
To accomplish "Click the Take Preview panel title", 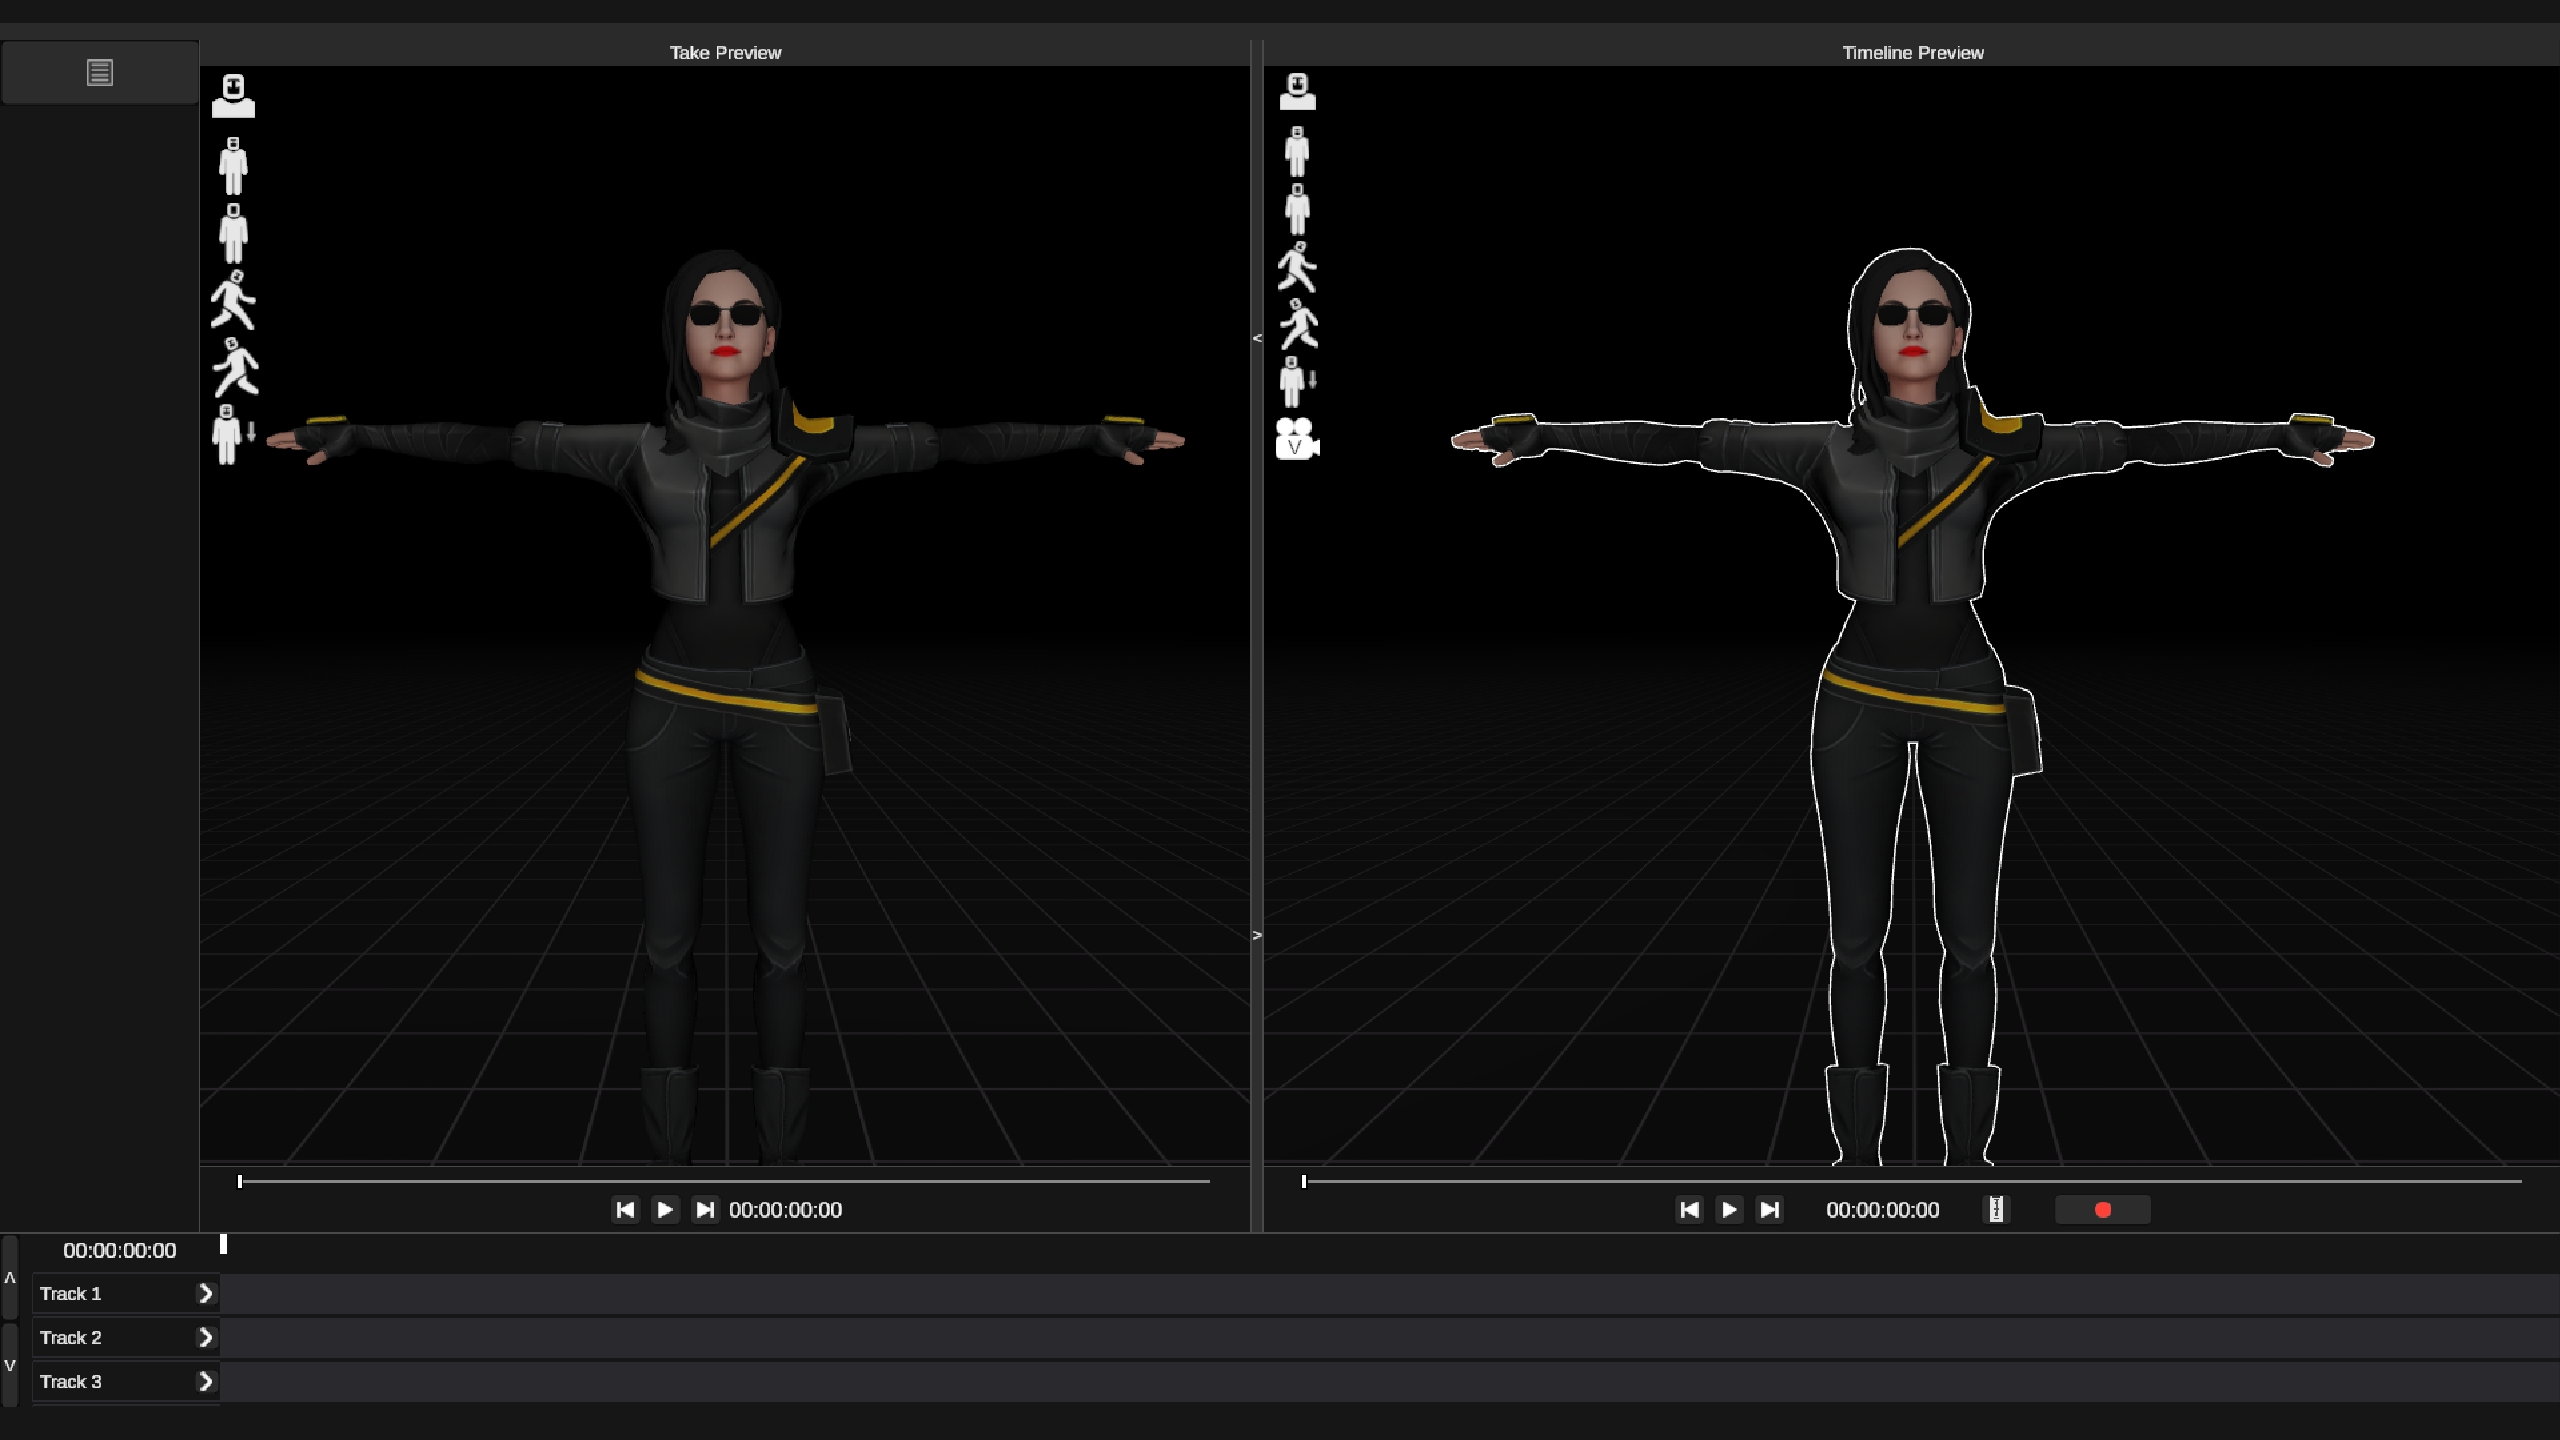I will coord(725,53).
